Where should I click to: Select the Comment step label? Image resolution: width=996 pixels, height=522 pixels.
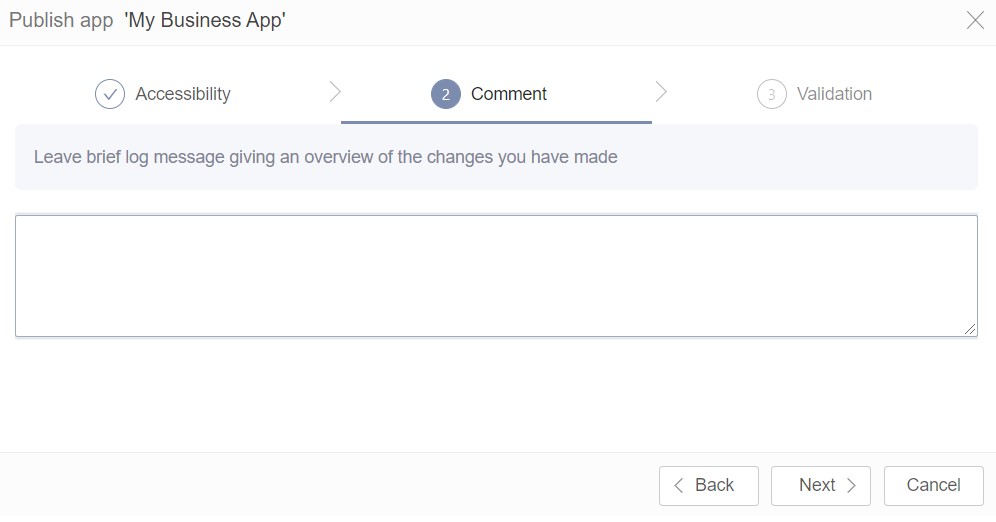coord(509,94)
